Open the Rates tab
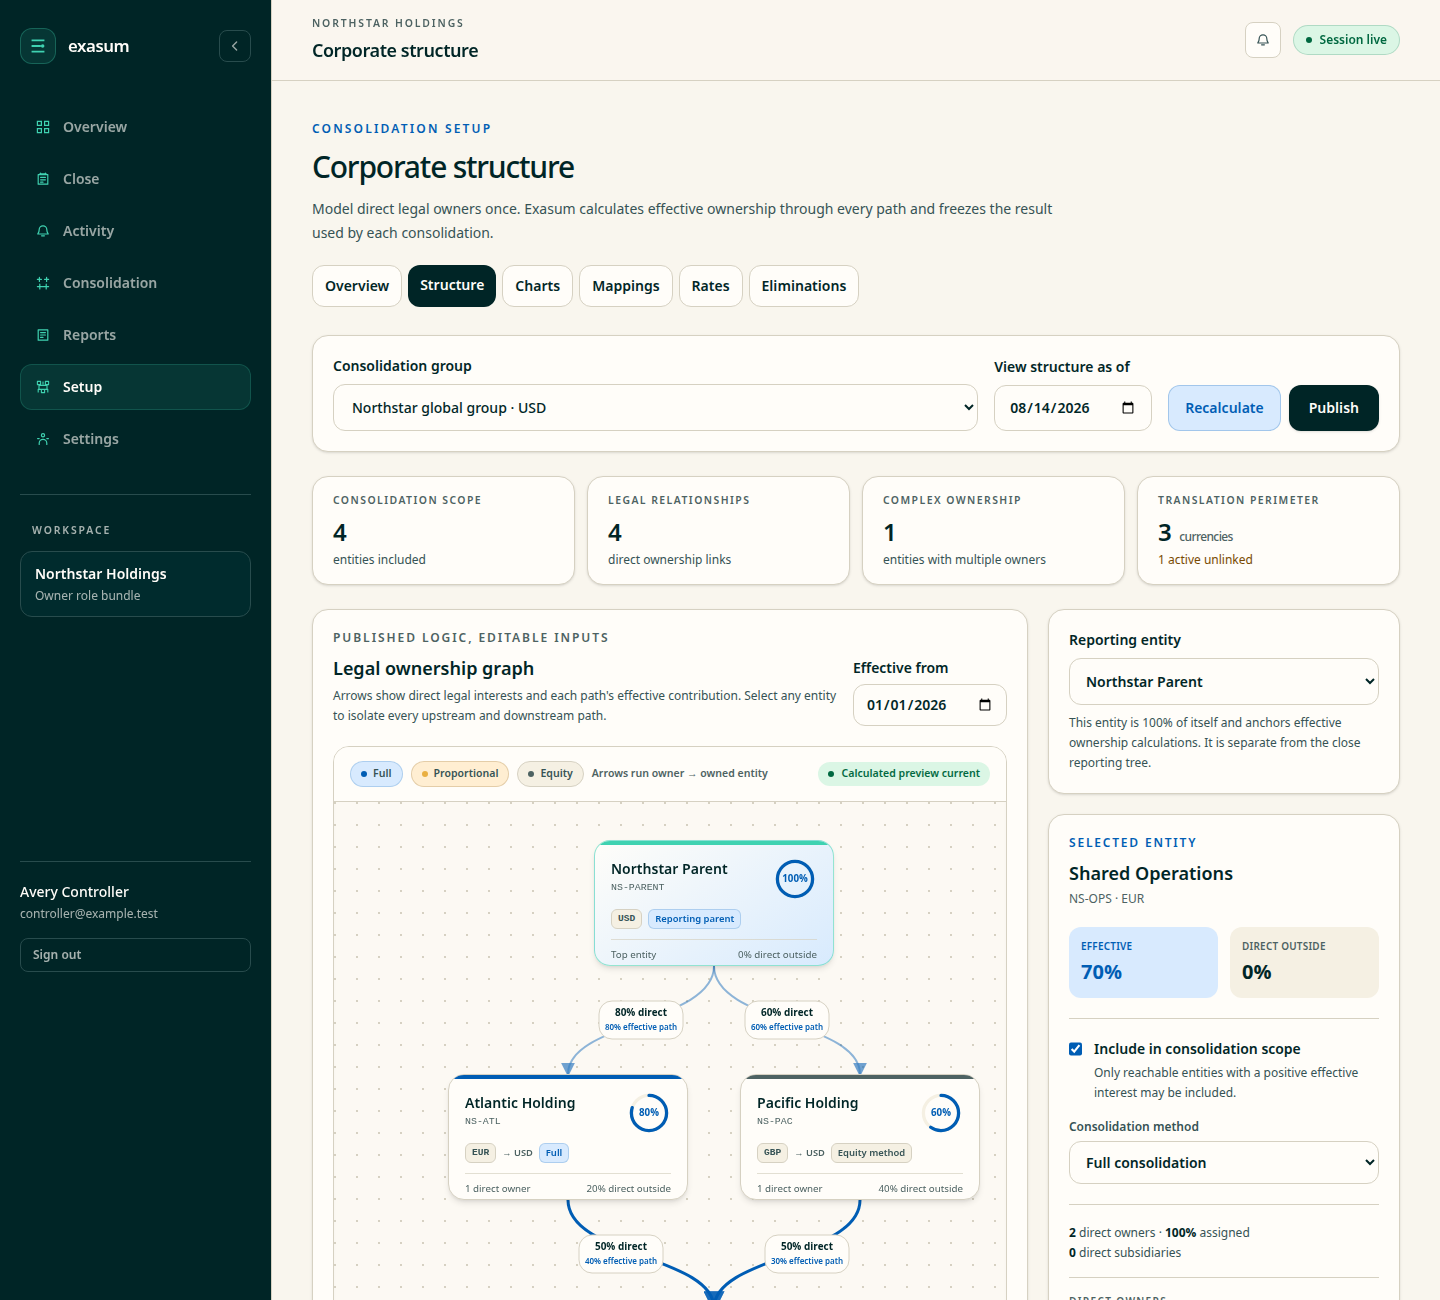1440x1300 pixels. (711, 286)
